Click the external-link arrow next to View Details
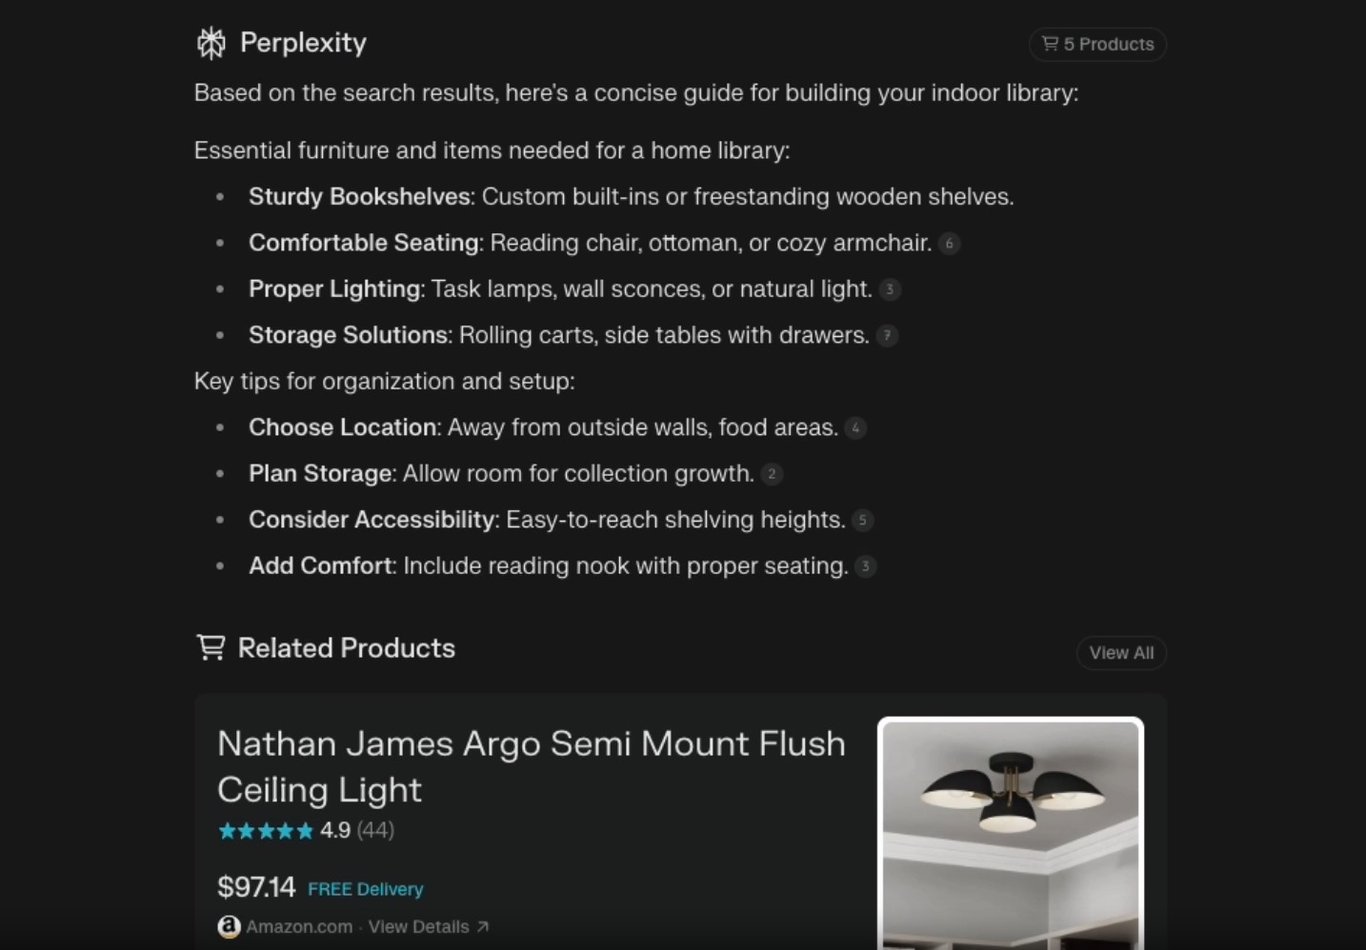The image size is (1366, 950). (x=483, y=926)
